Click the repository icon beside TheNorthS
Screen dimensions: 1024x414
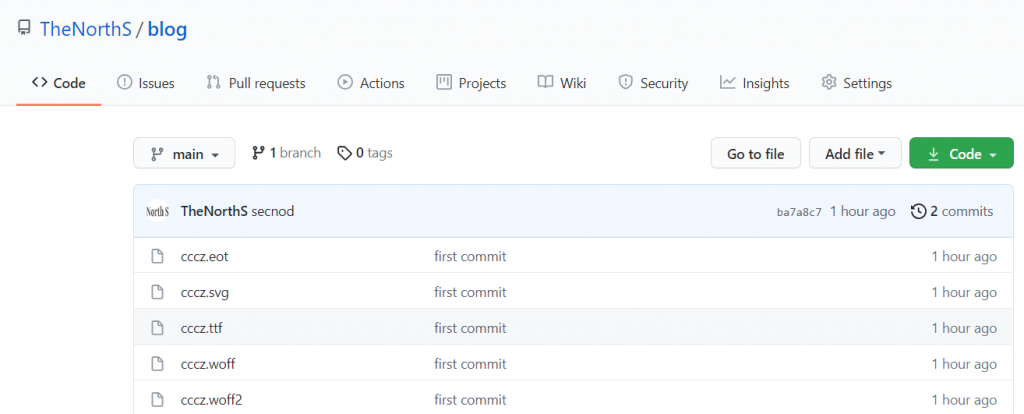[x=24, y=28]
